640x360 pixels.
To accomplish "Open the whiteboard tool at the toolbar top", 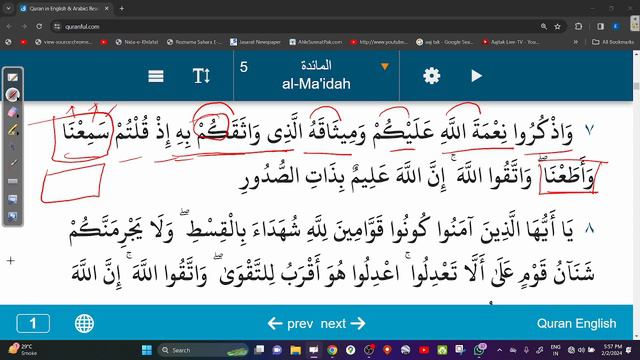I will [x=13, y=77].
